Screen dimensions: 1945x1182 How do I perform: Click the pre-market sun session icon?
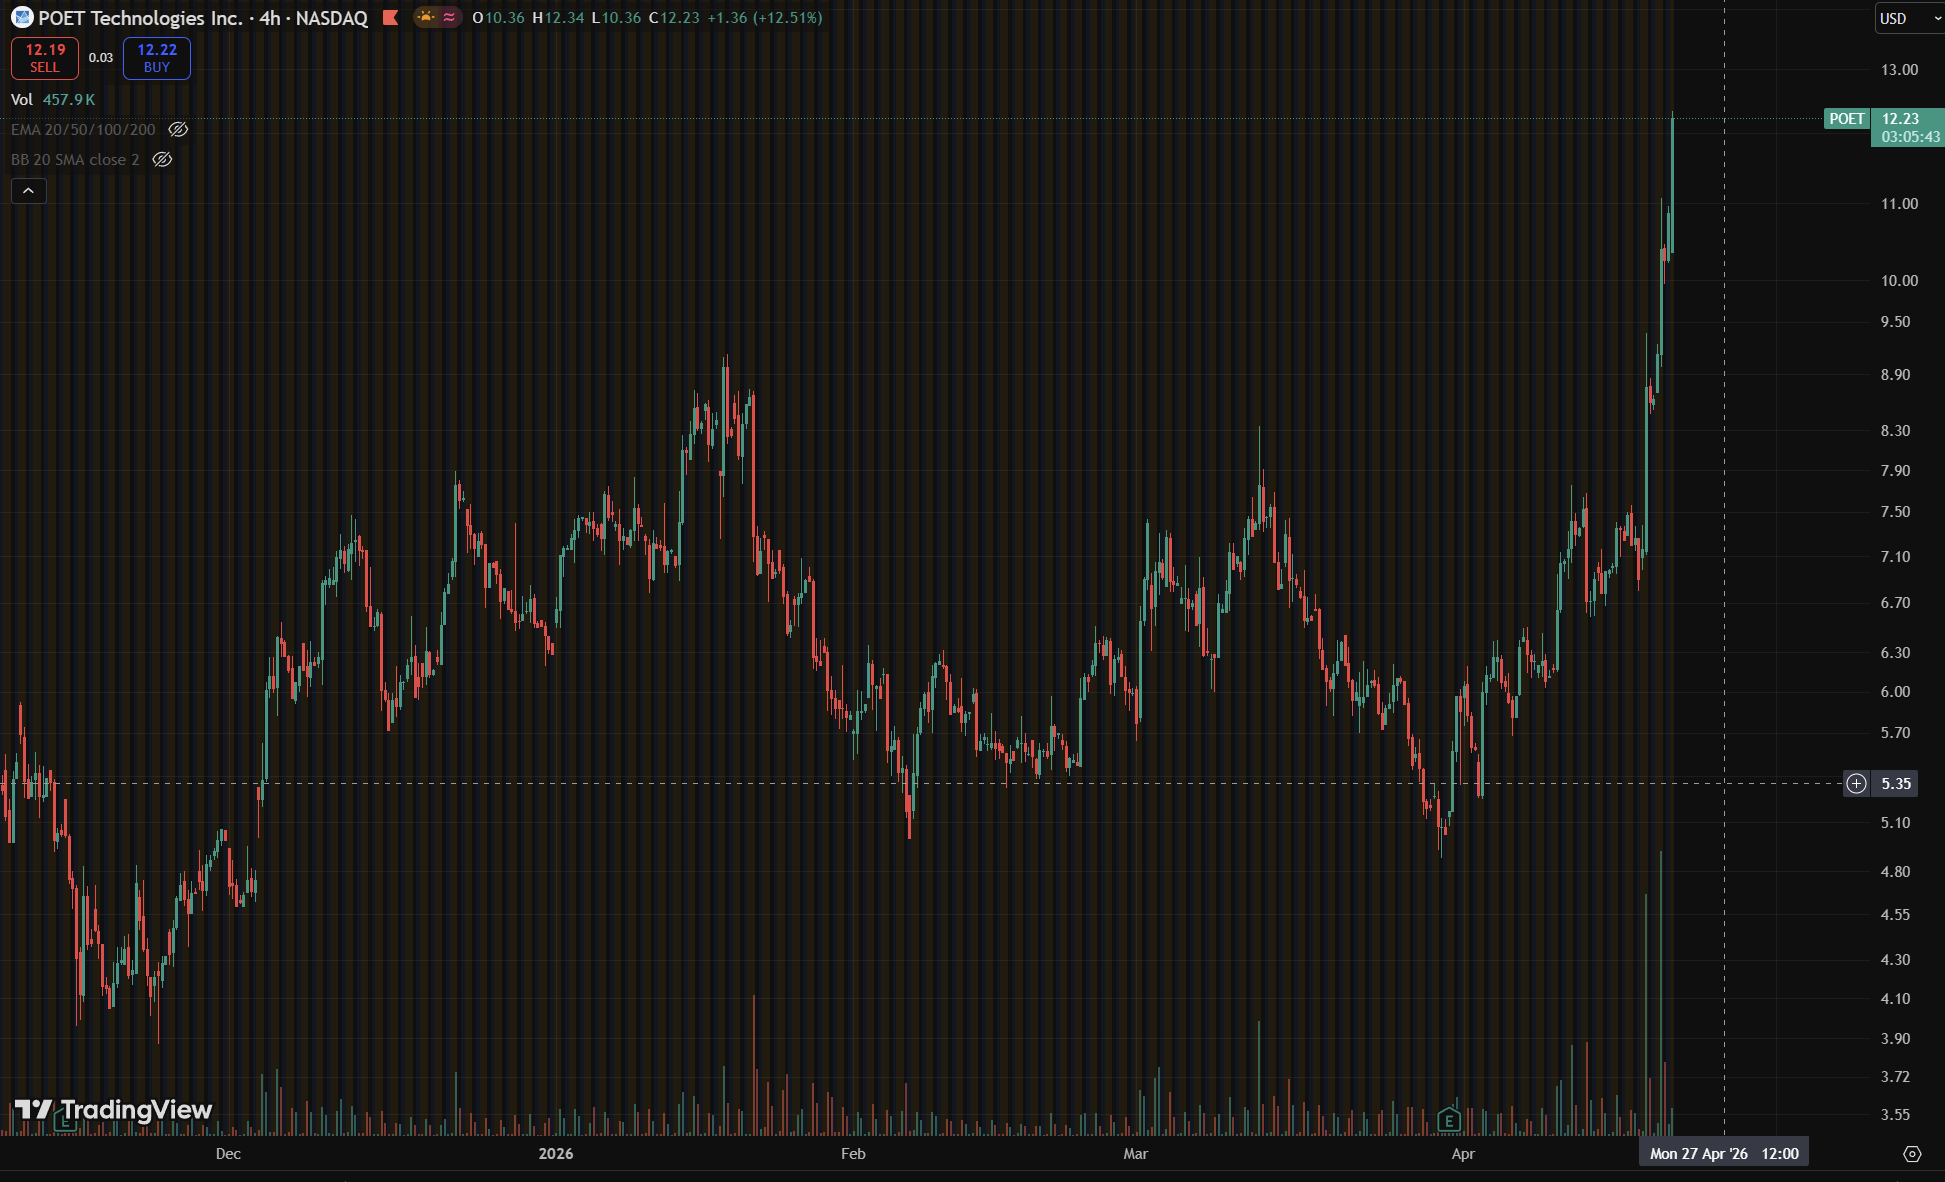(x=426, y=17)
